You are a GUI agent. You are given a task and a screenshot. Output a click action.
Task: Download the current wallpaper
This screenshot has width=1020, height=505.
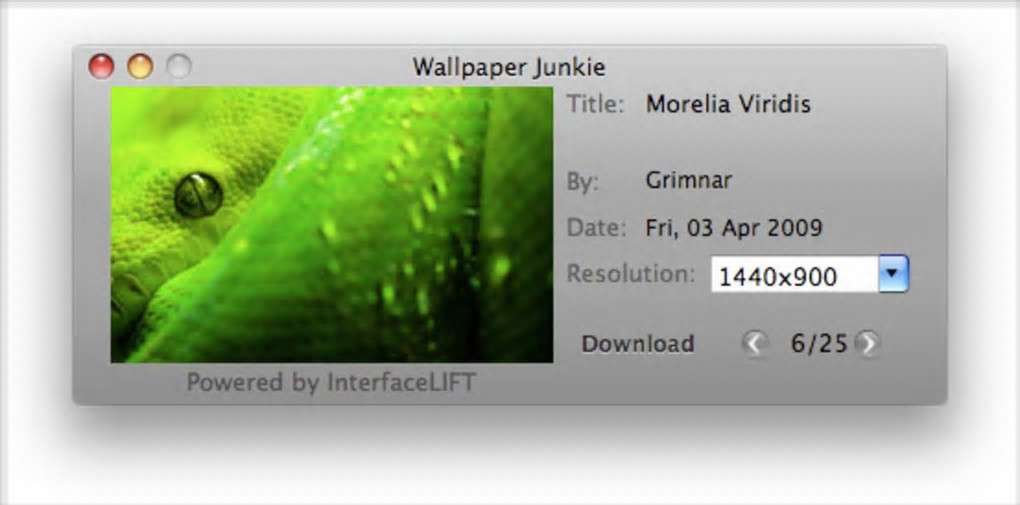(x=638, y=344)
